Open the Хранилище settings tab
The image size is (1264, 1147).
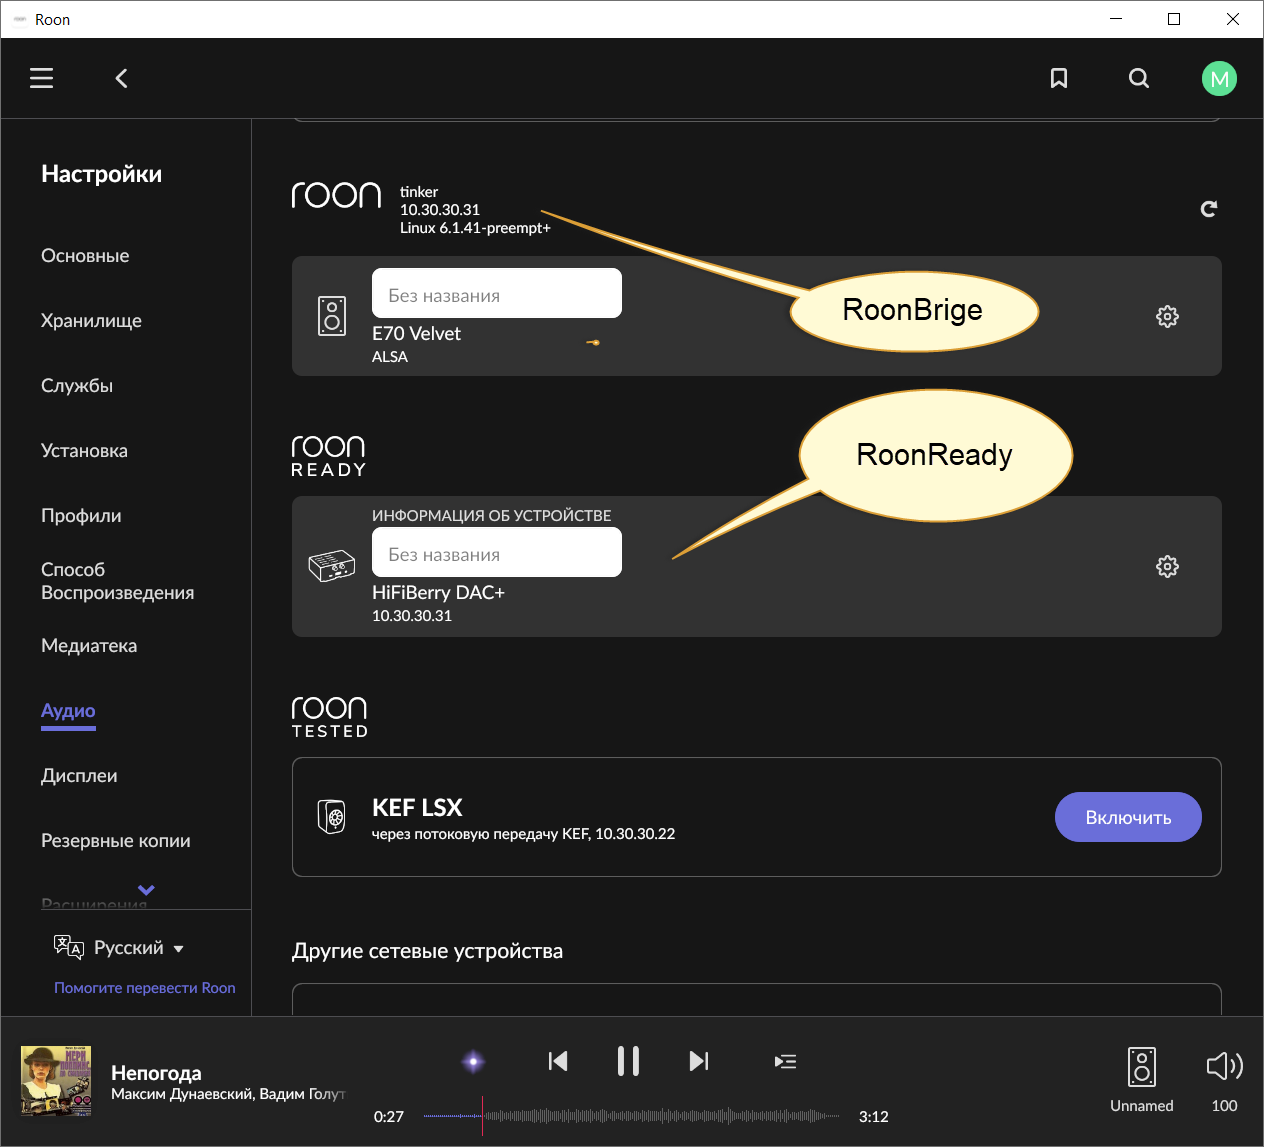pos(91,321)
